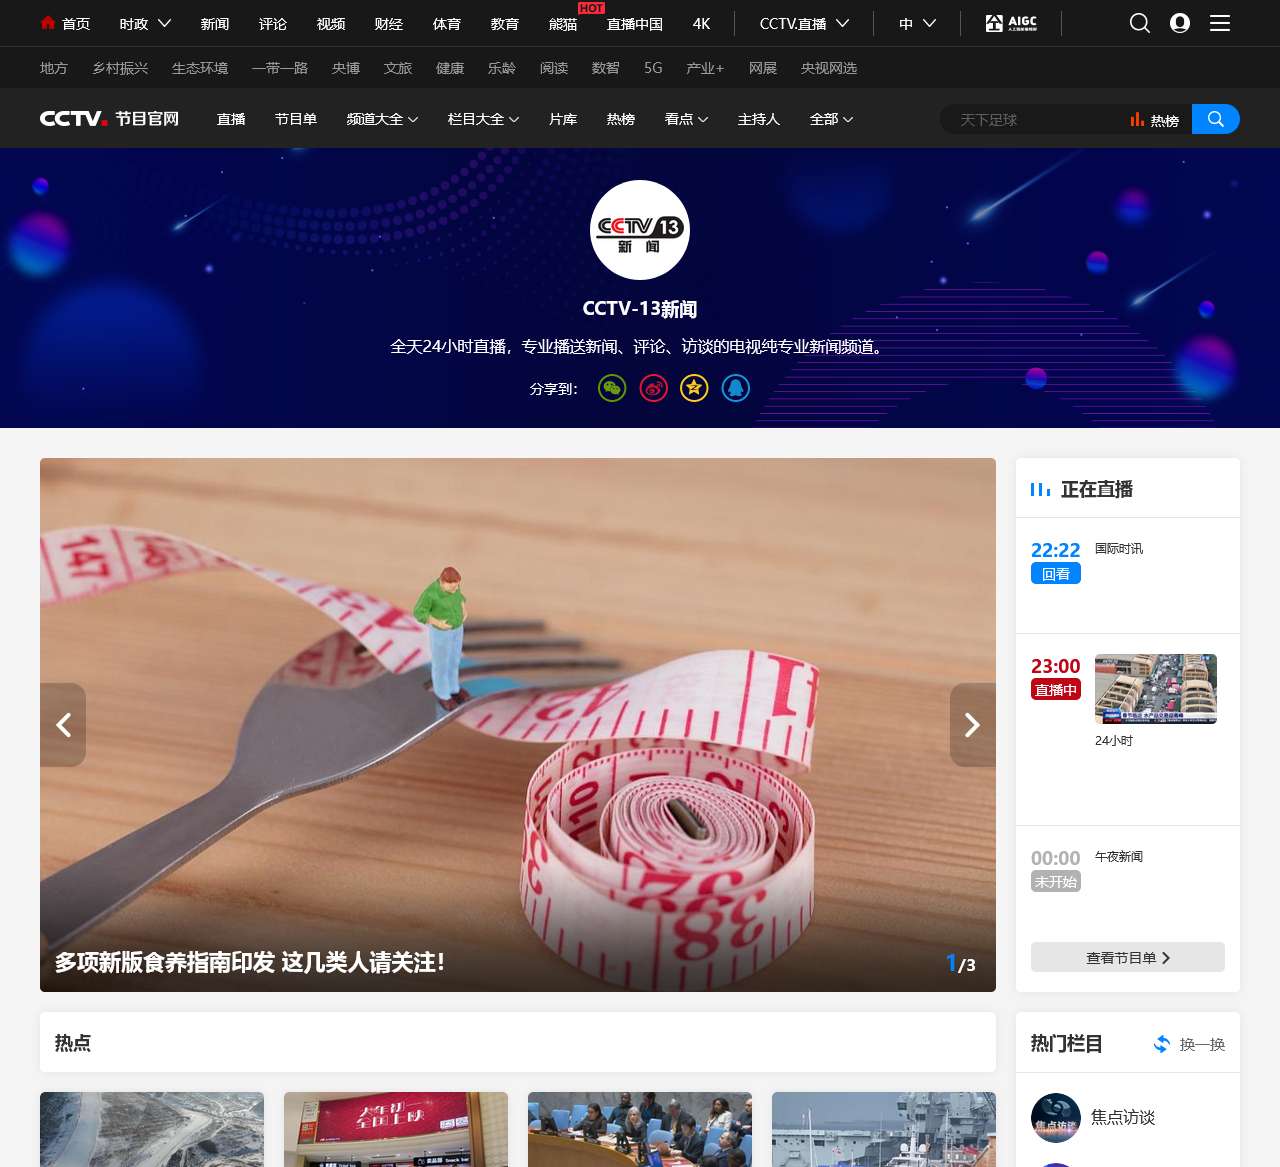Open the 直播中国 nav item

pyautogui.click(x=635, y=23)
